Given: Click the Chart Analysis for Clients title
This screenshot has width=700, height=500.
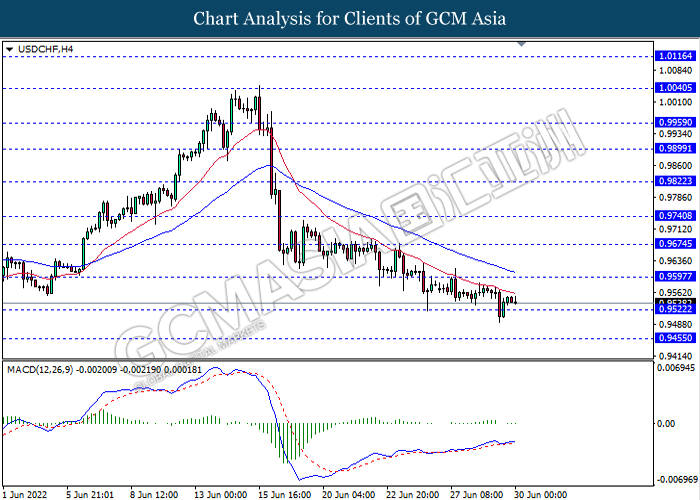Looking at the screenshot, I should pyautogui.click(x=350, y=18).
